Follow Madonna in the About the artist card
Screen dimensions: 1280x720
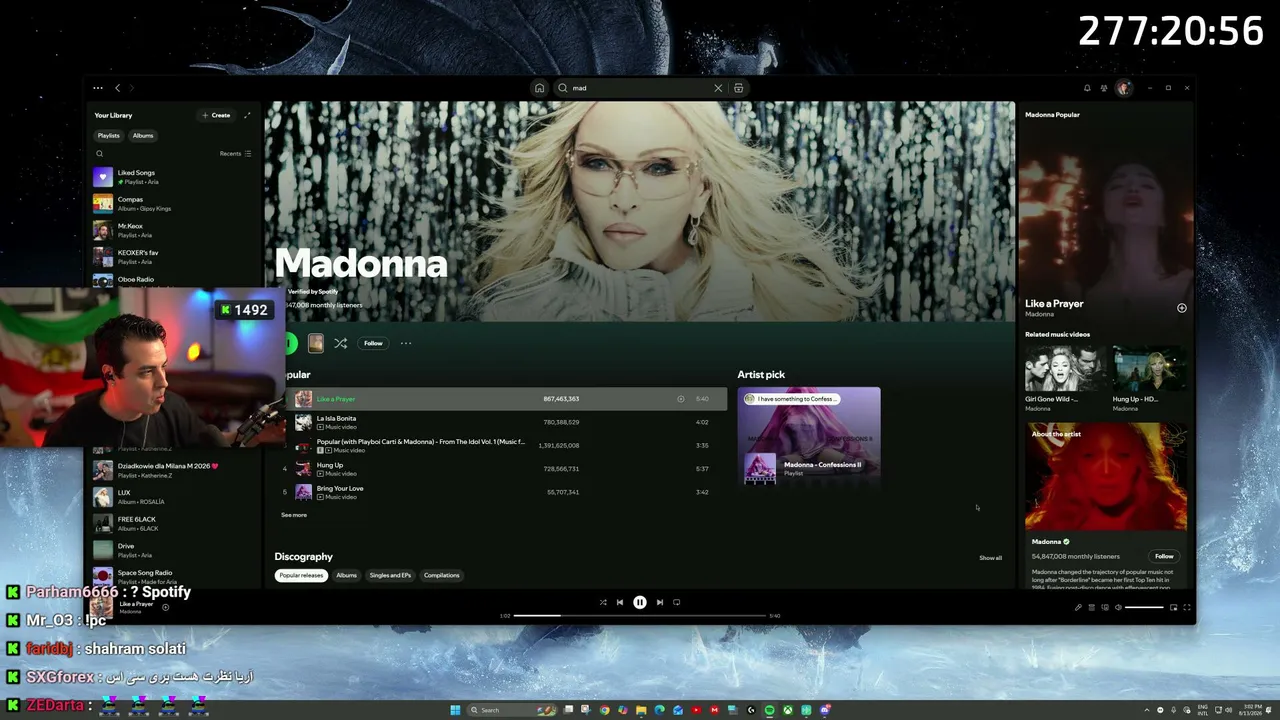1164,556
